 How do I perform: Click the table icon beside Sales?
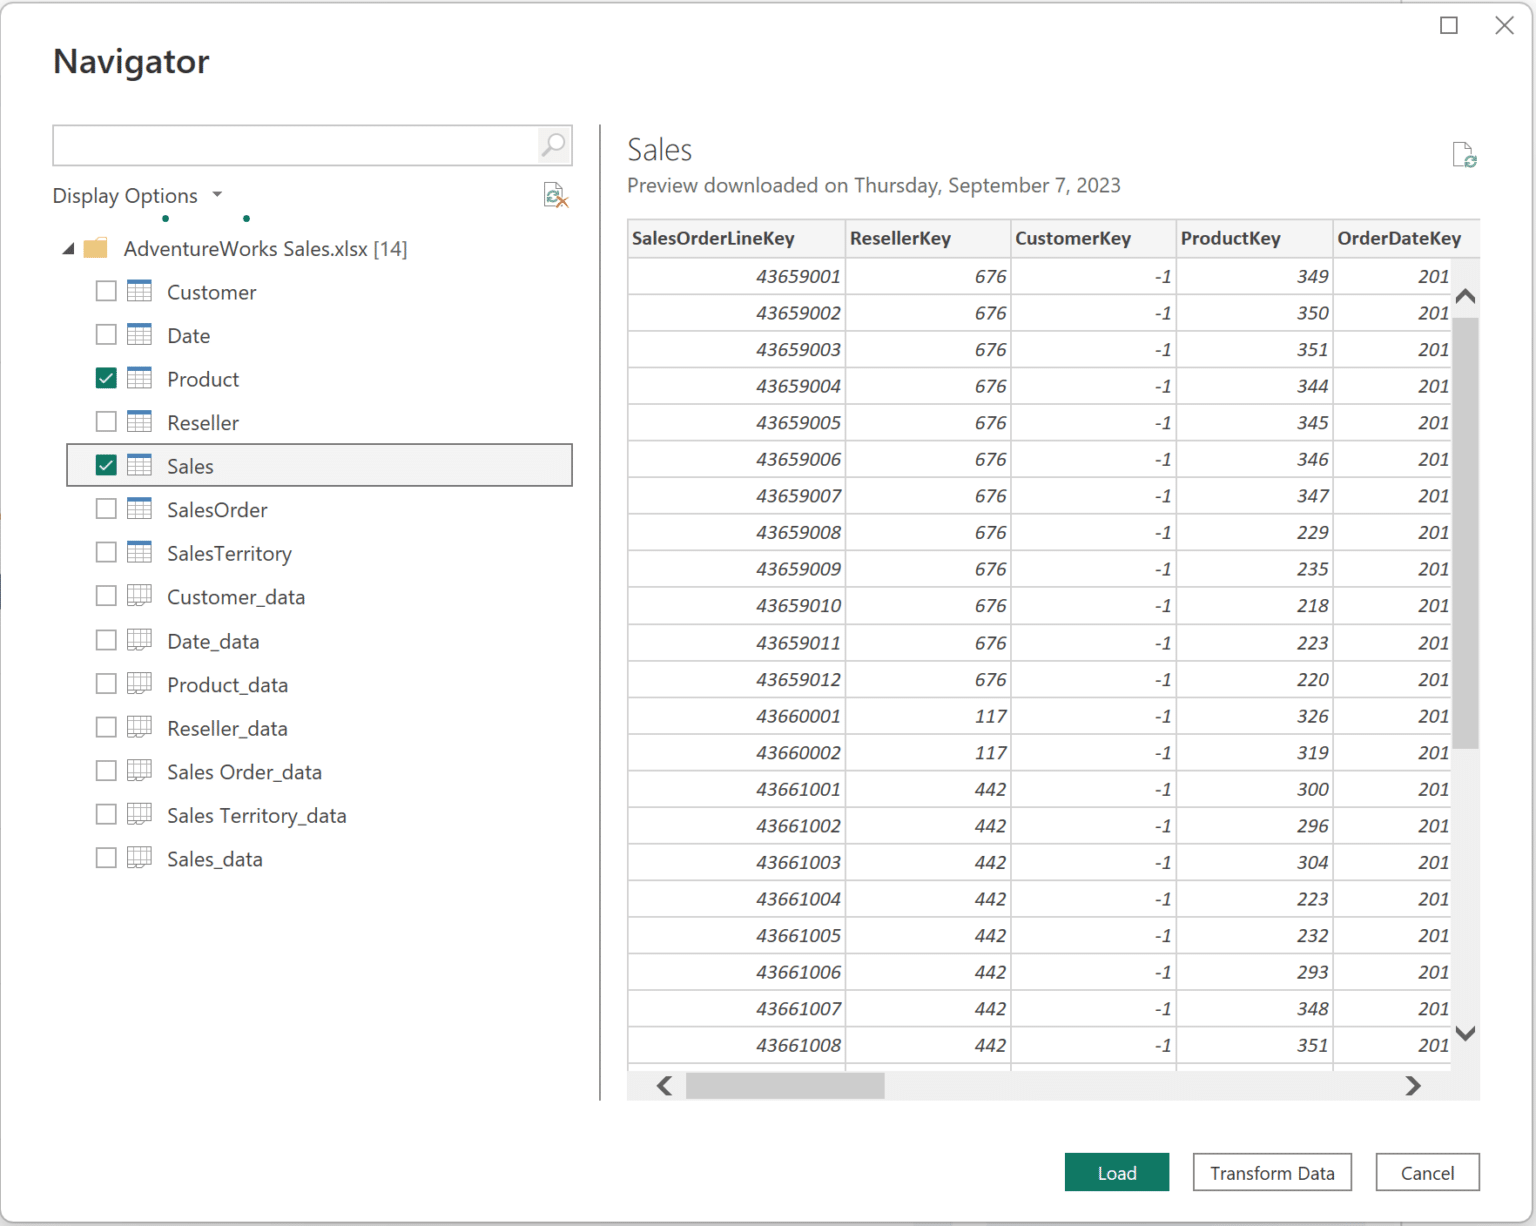click(x=138, y=465)
